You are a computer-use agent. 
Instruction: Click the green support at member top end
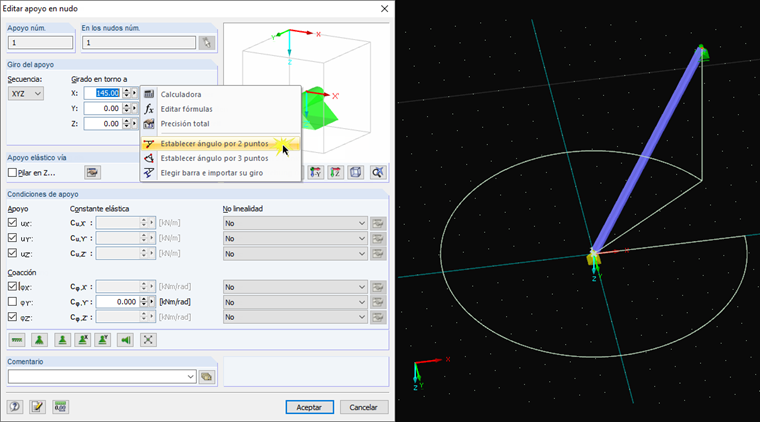[704, 53]
